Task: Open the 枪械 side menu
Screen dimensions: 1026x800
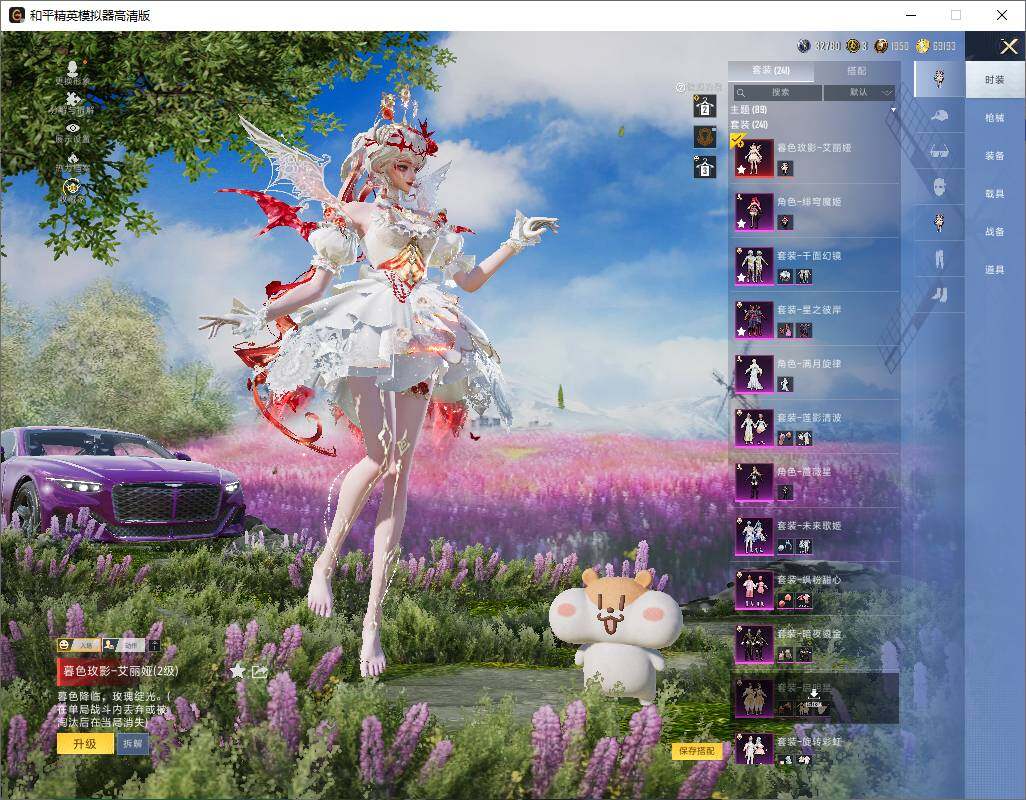Action: click(x=995, y=118)
